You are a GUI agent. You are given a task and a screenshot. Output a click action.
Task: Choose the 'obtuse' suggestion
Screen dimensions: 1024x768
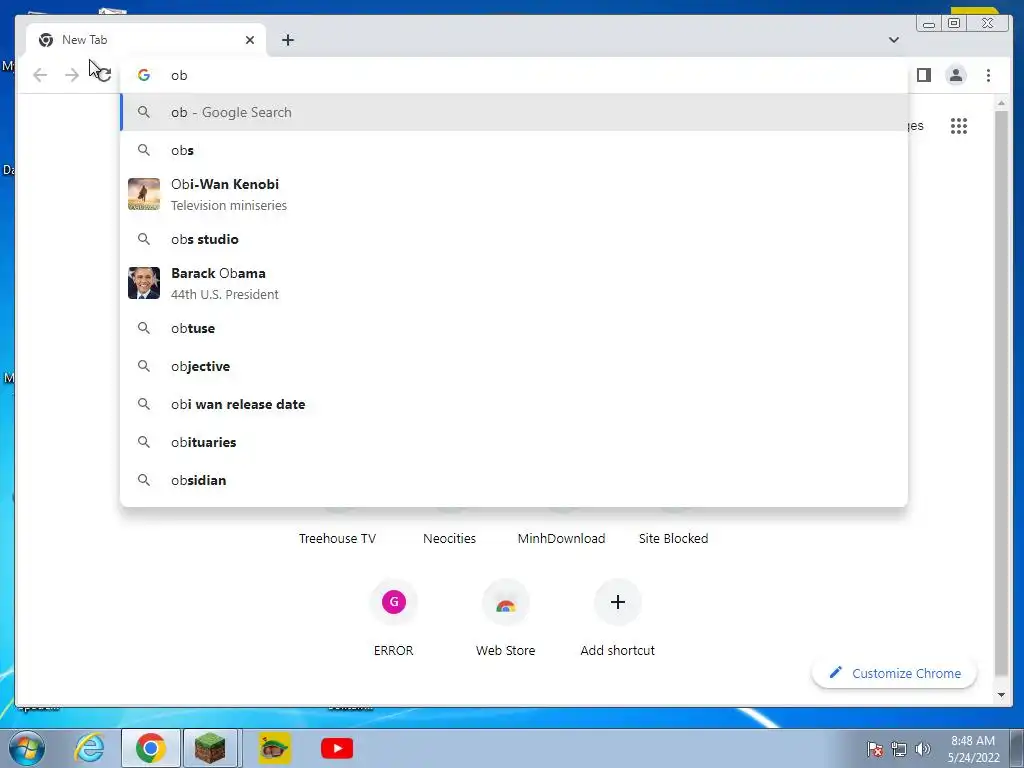coord(514,328)
